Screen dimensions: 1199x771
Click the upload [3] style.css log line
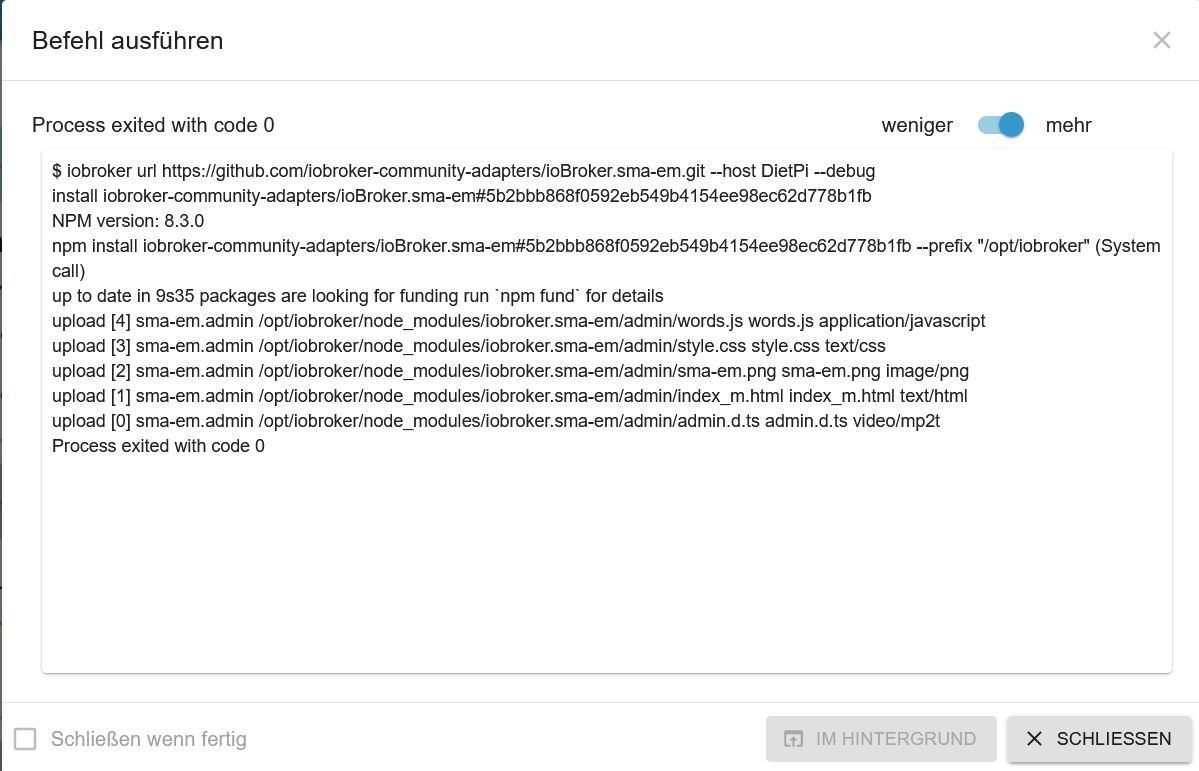469,346
